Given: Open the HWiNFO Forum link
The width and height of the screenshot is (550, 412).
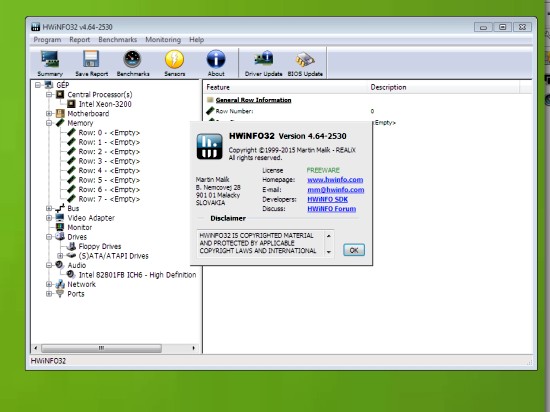Looking at the screenshot, I should (331, 209).
